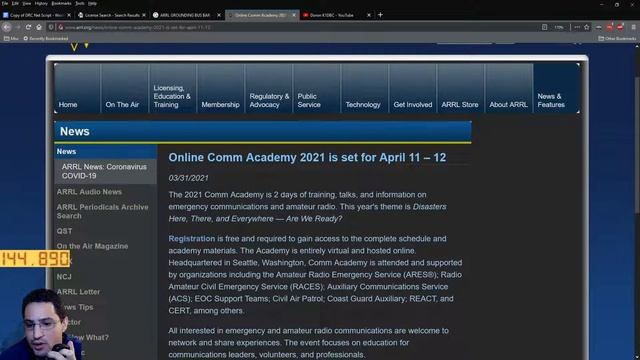
Task: Click the URL address bar
Action: click(x=300, y=27)
